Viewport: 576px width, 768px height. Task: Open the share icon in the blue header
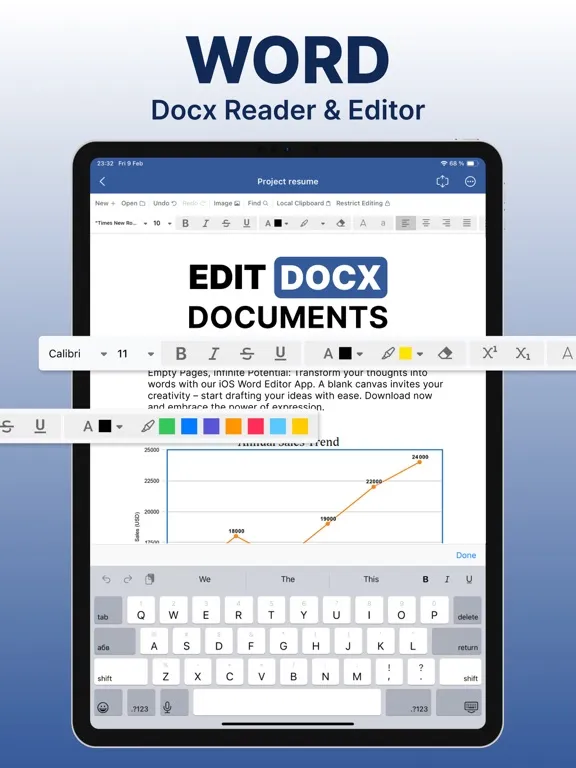tap(442, 181)
